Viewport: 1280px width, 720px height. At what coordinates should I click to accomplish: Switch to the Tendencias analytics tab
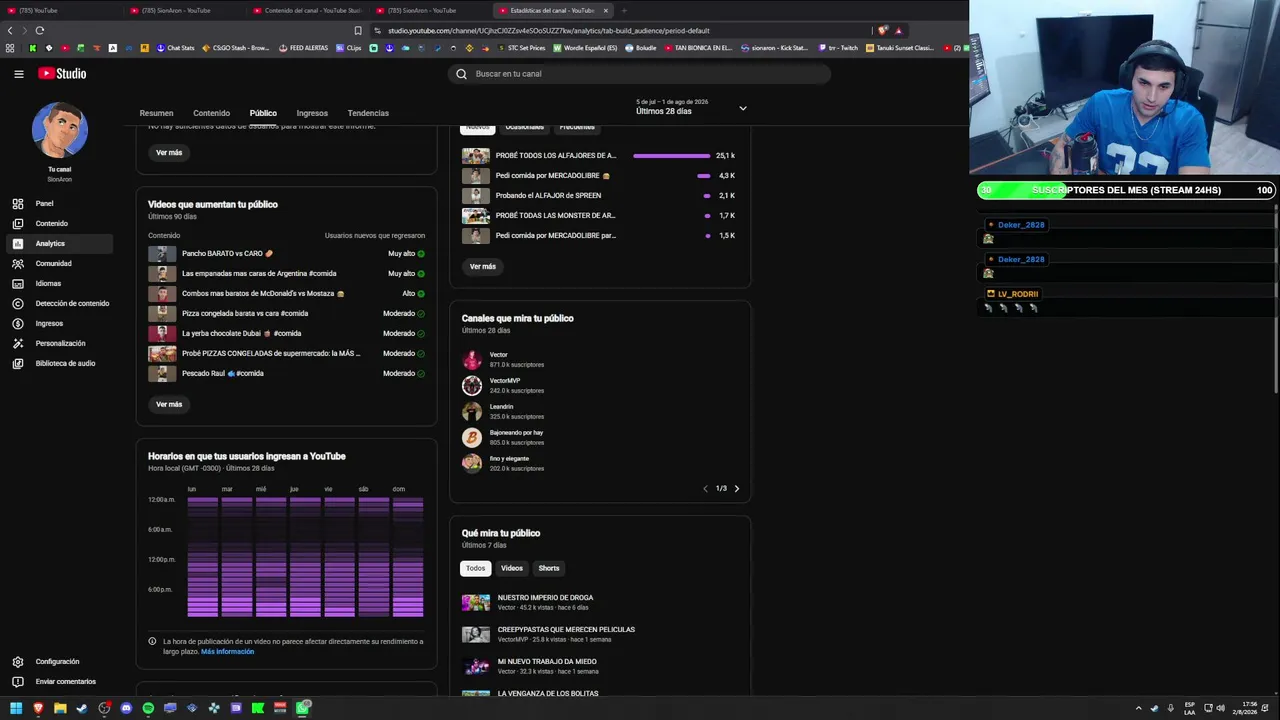(368, 113)
